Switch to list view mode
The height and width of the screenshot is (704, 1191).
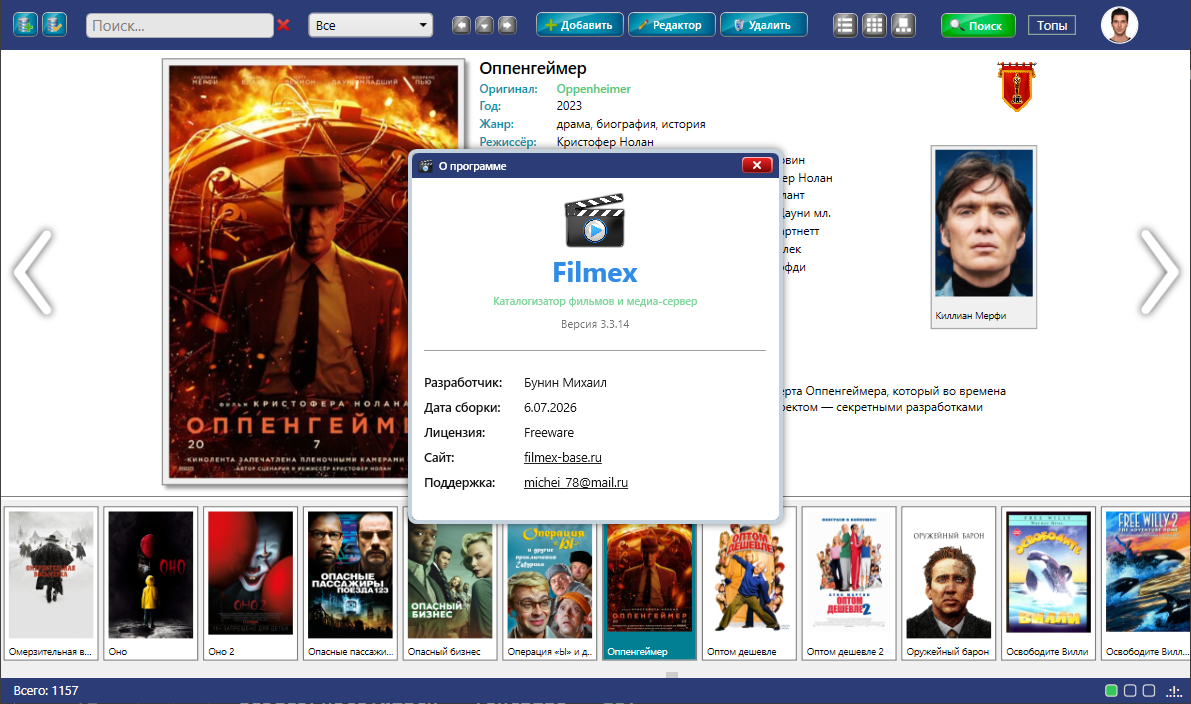845,25
